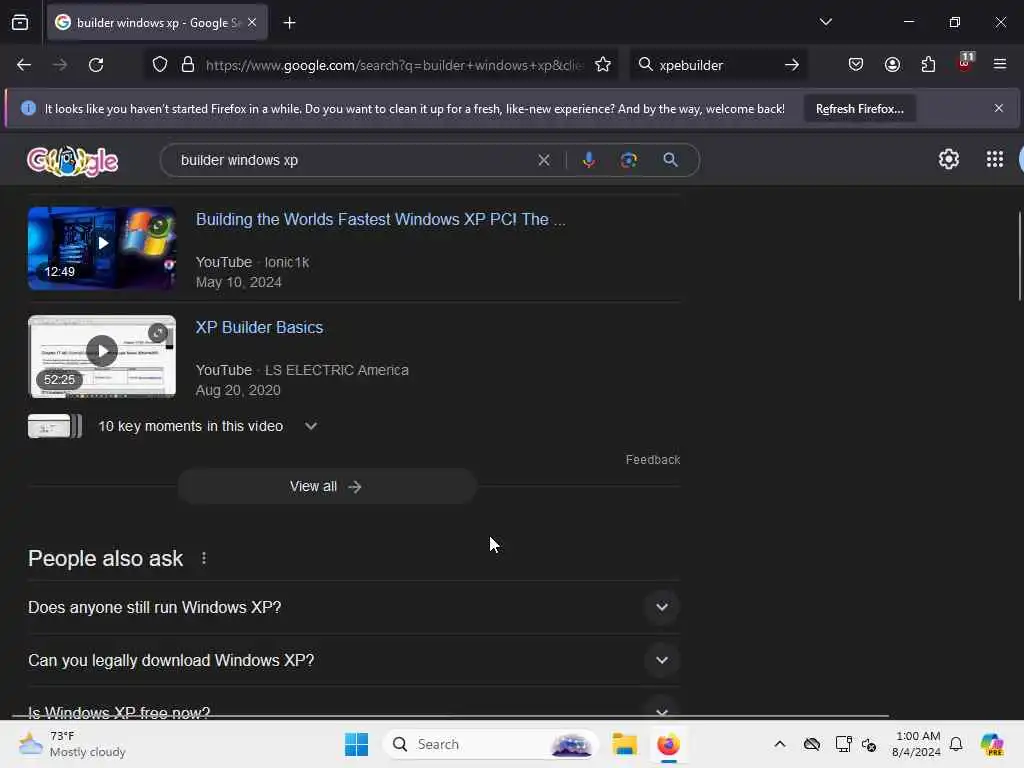Open the XP Builder Basics link
Image resolution: width=1024 pixels, height=768 pixels.
click(259, 327)
